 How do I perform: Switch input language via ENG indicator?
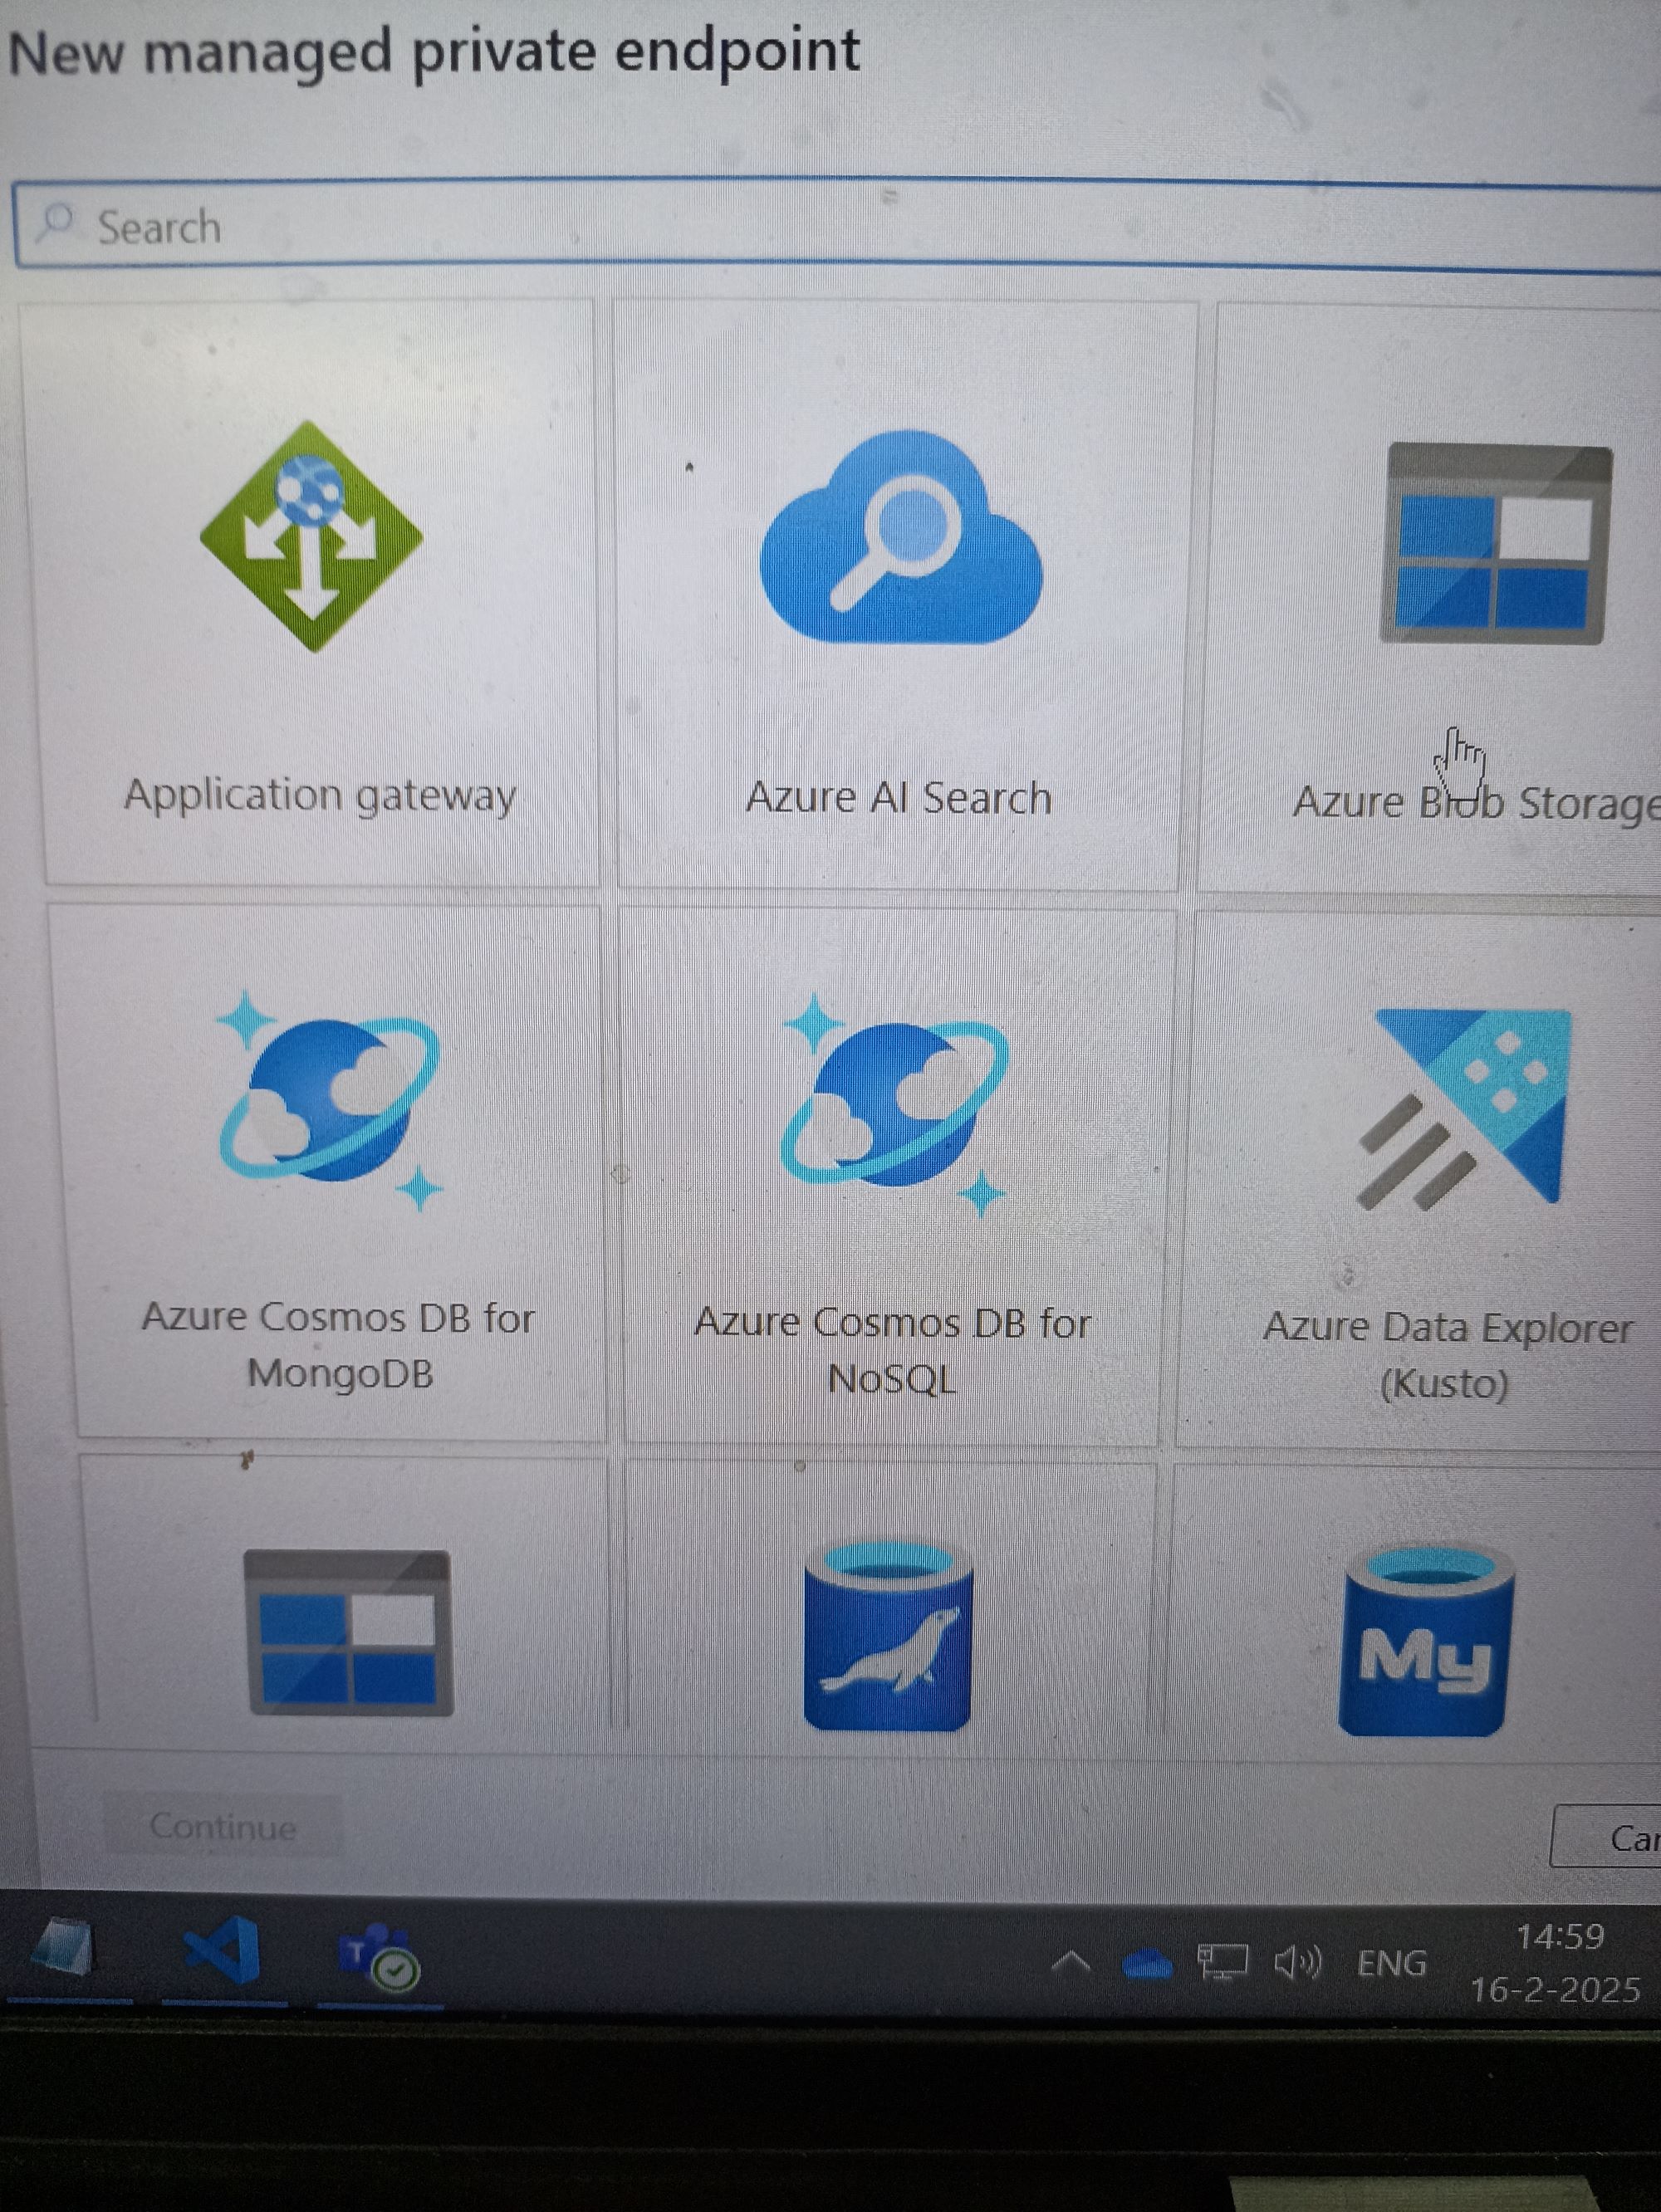tap(1391, 1963)
